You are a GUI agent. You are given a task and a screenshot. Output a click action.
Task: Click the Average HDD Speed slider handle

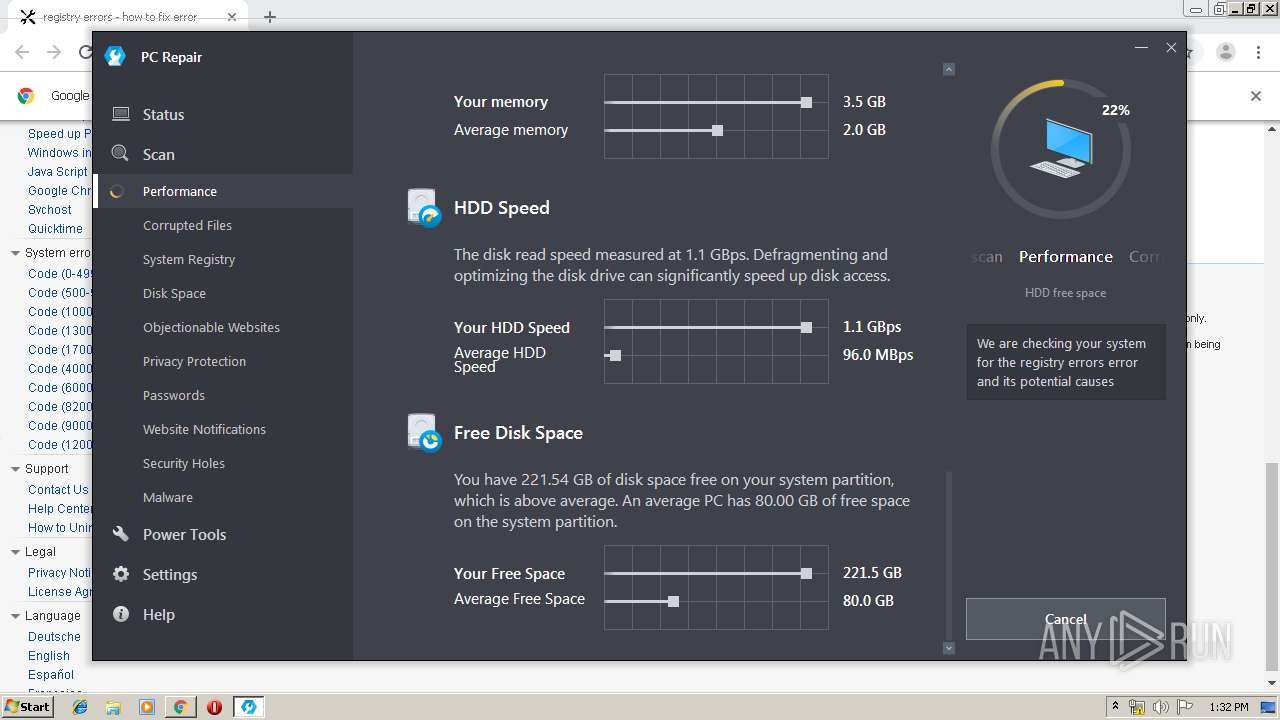click(615, 355)
